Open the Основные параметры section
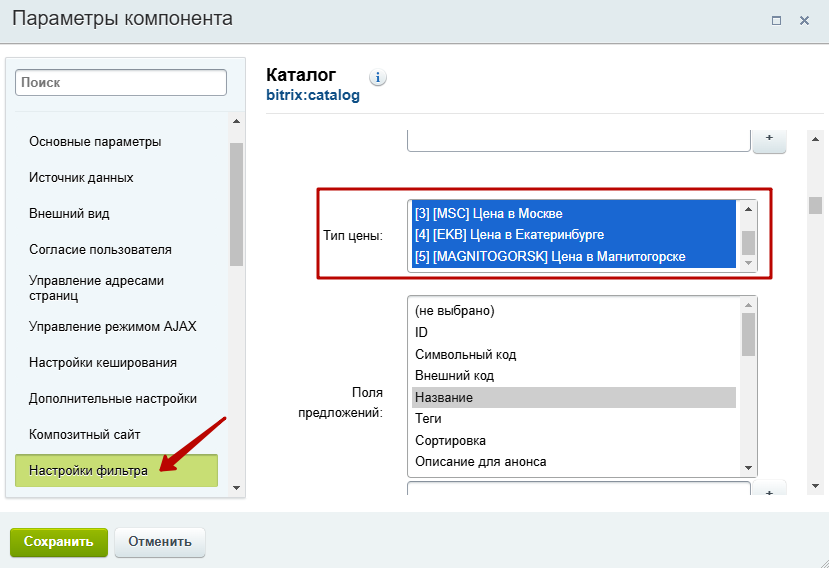The height and width of the screenshot is (568, 829). coord(95,142)
